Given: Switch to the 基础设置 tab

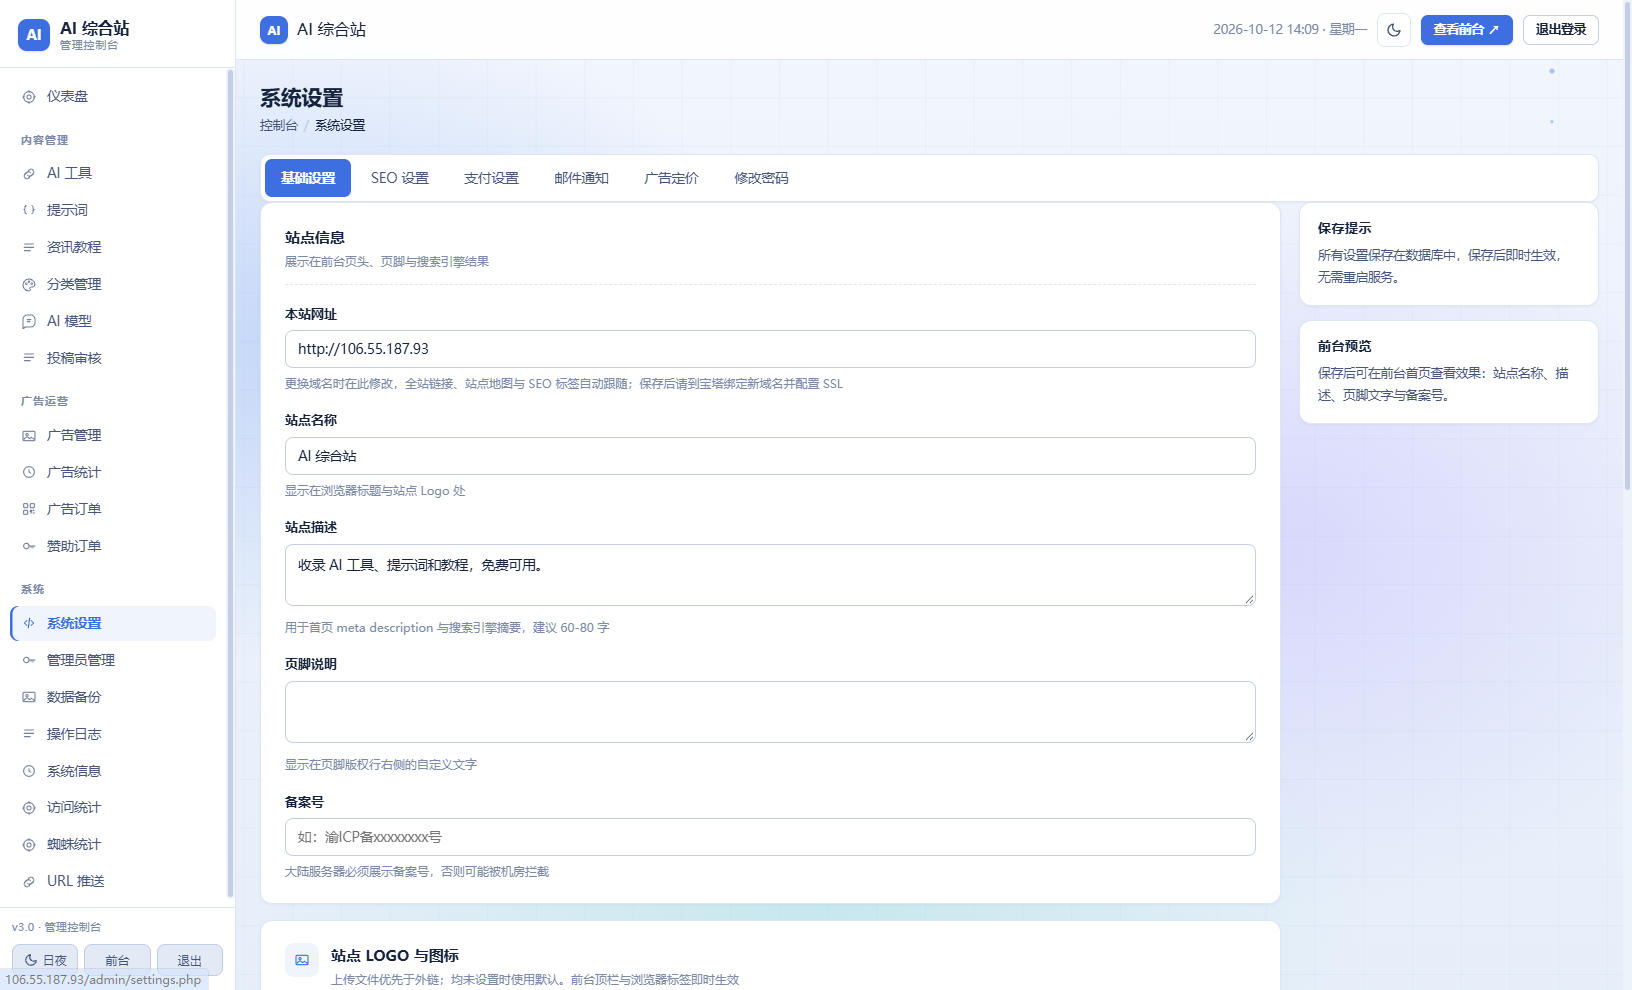Looking at the screenshot, I should (x=308, y=178).
